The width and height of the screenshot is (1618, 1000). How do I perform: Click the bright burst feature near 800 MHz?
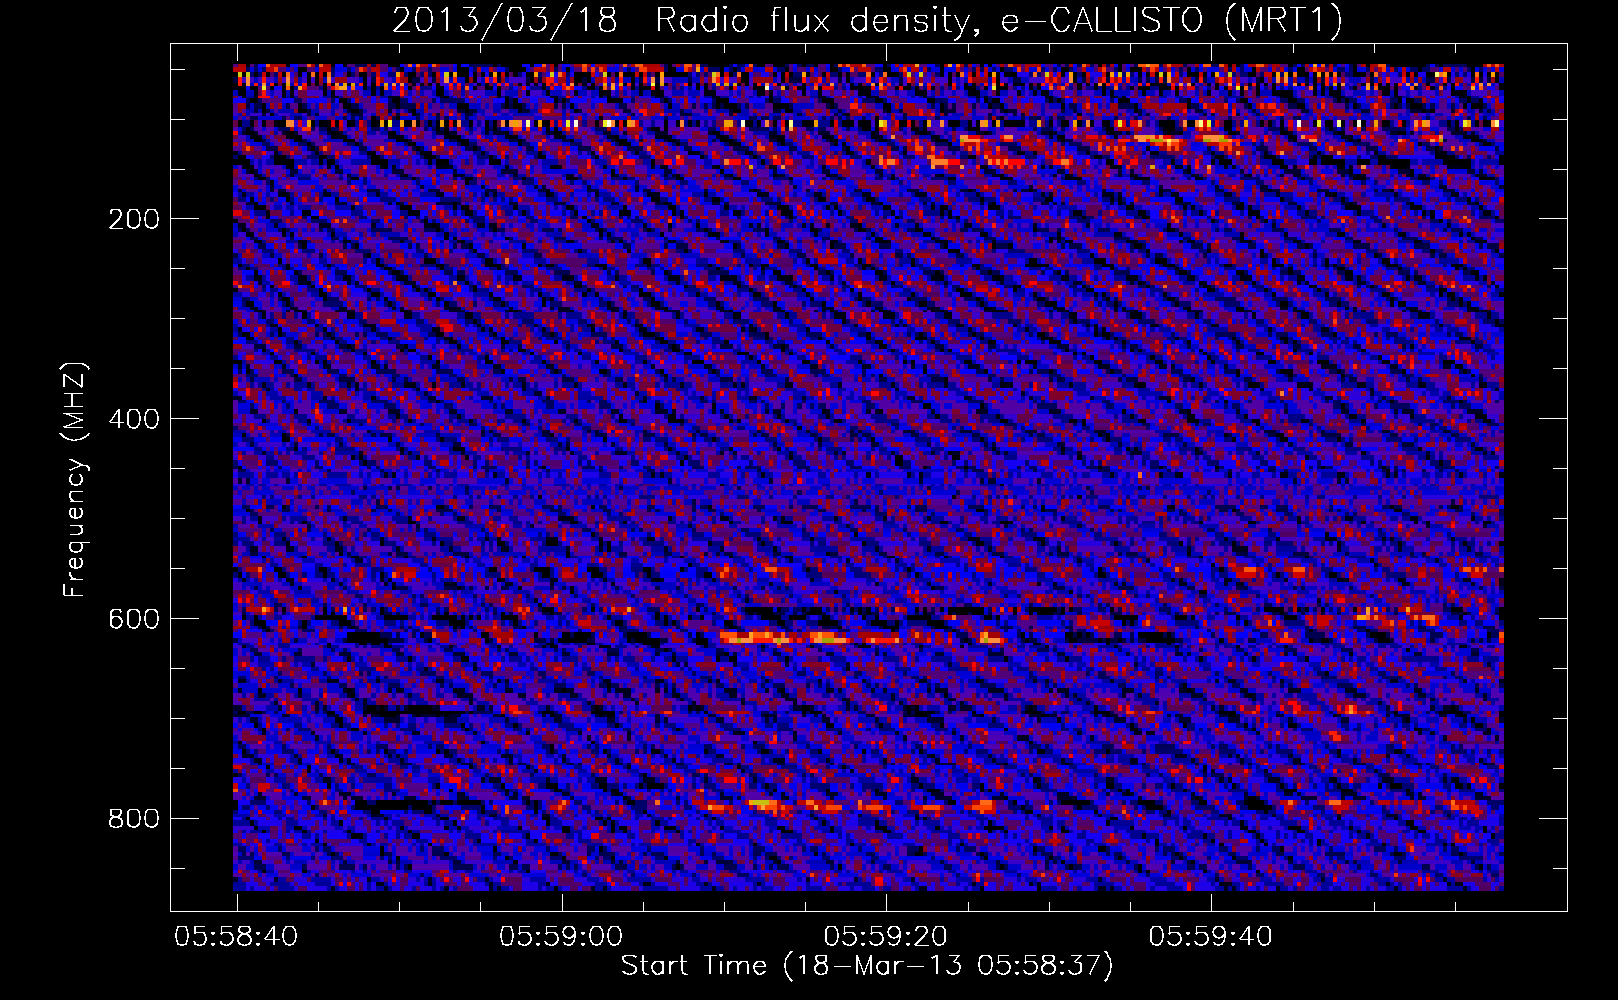pyautogui.click(x=765, y=804)
